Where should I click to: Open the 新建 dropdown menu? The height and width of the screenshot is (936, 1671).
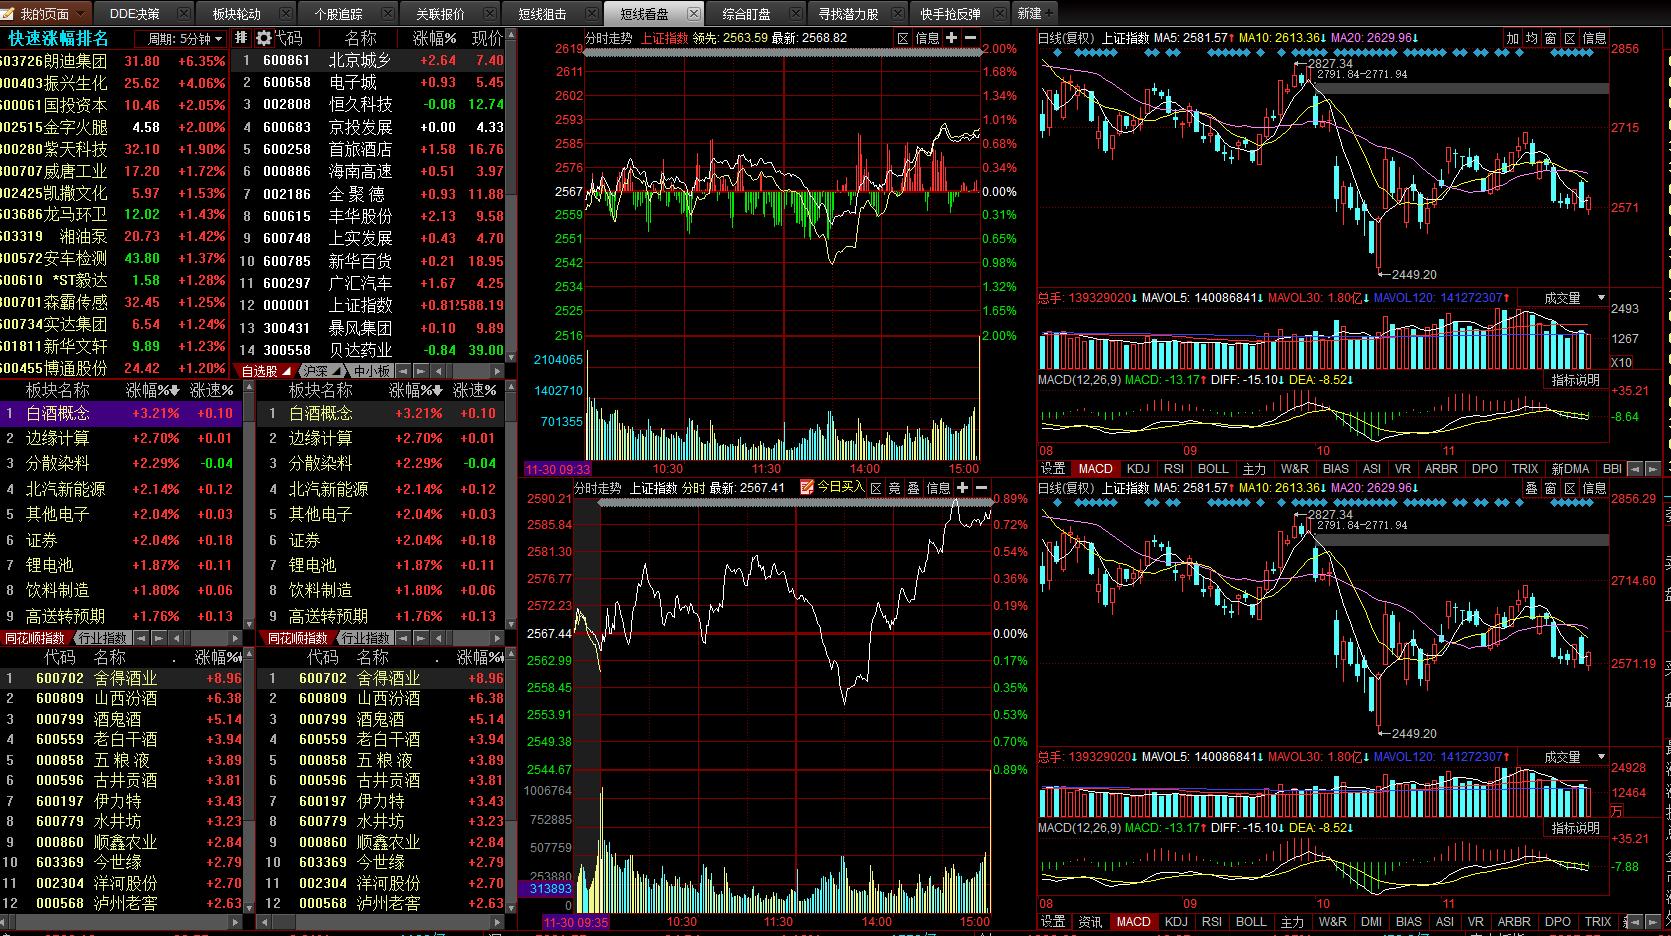[1035, 14]
